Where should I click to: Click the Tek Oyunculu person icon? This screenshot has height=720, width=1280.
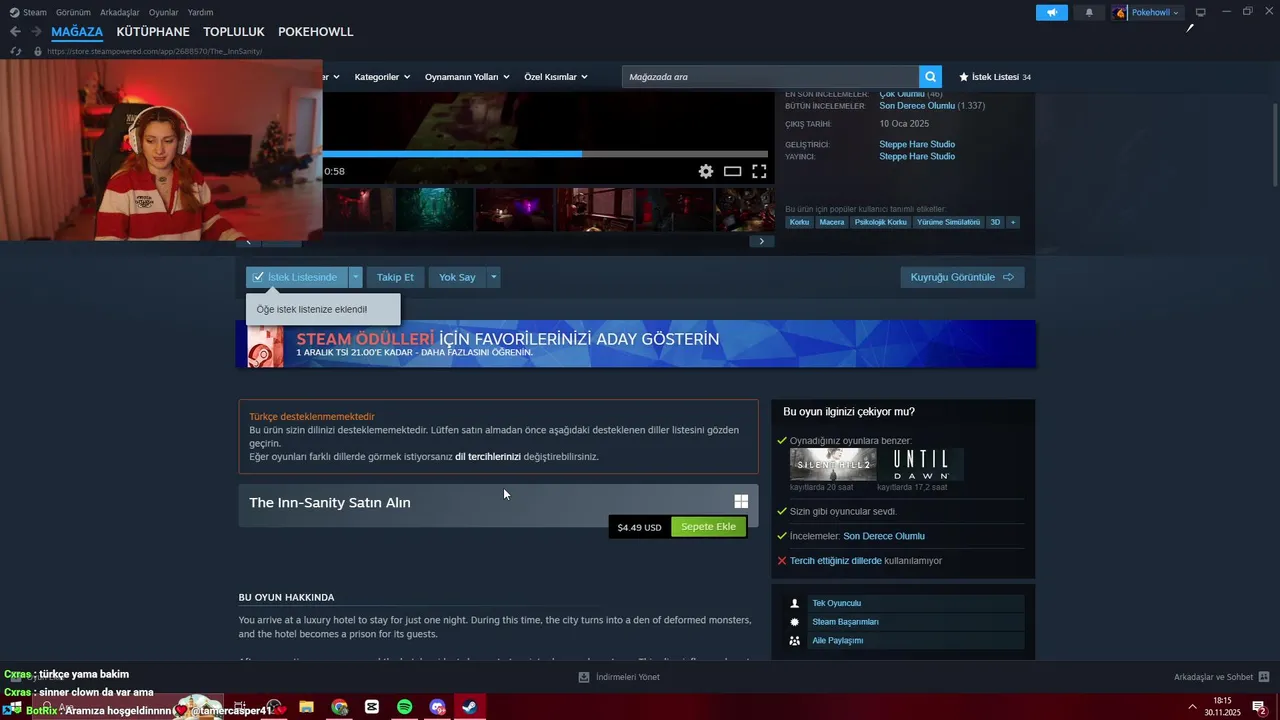pos(795,603)
